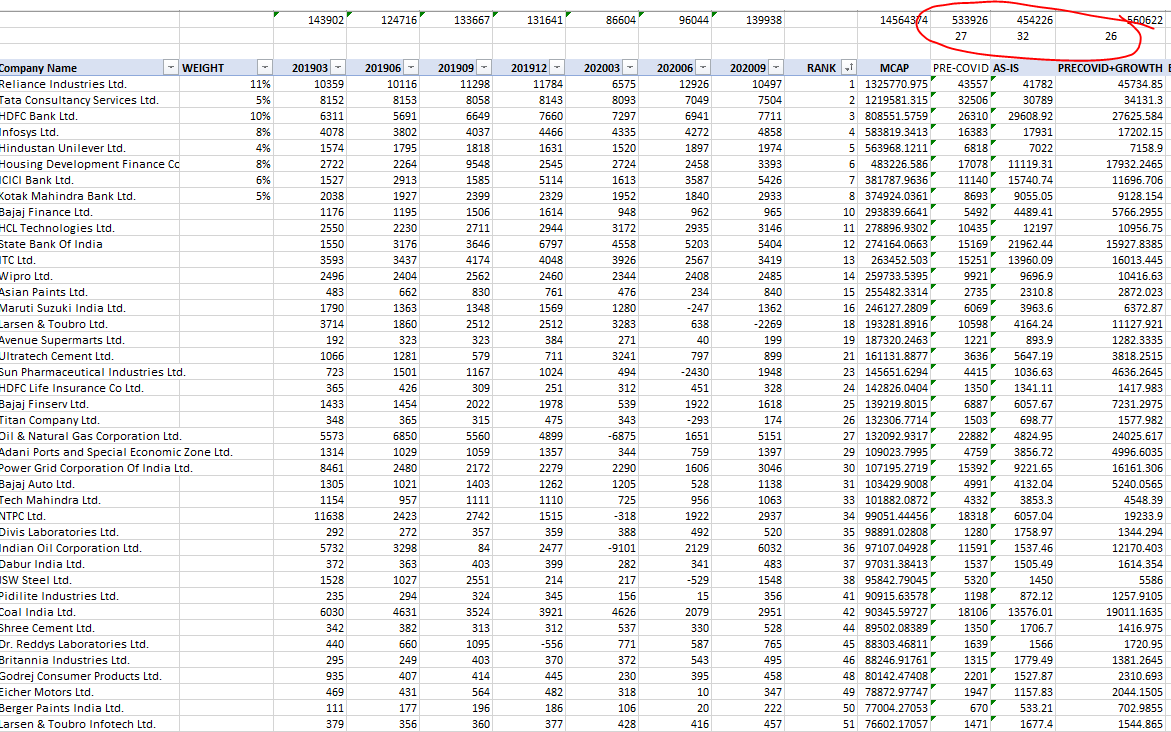Select the 202003 value -6875 for ONGC
Image resolution: width=1171 pixels, height=732 pixels.
pos(602,436)
